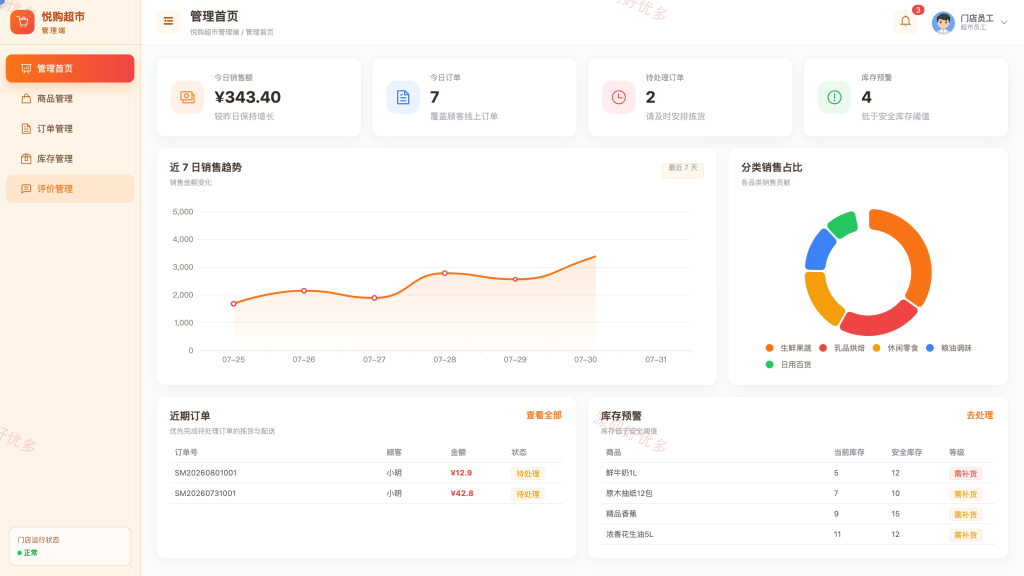The width and height of the screenshot is (1024, 576).
Task: Click the 订单管理 document icon
Action: [26, 129]
